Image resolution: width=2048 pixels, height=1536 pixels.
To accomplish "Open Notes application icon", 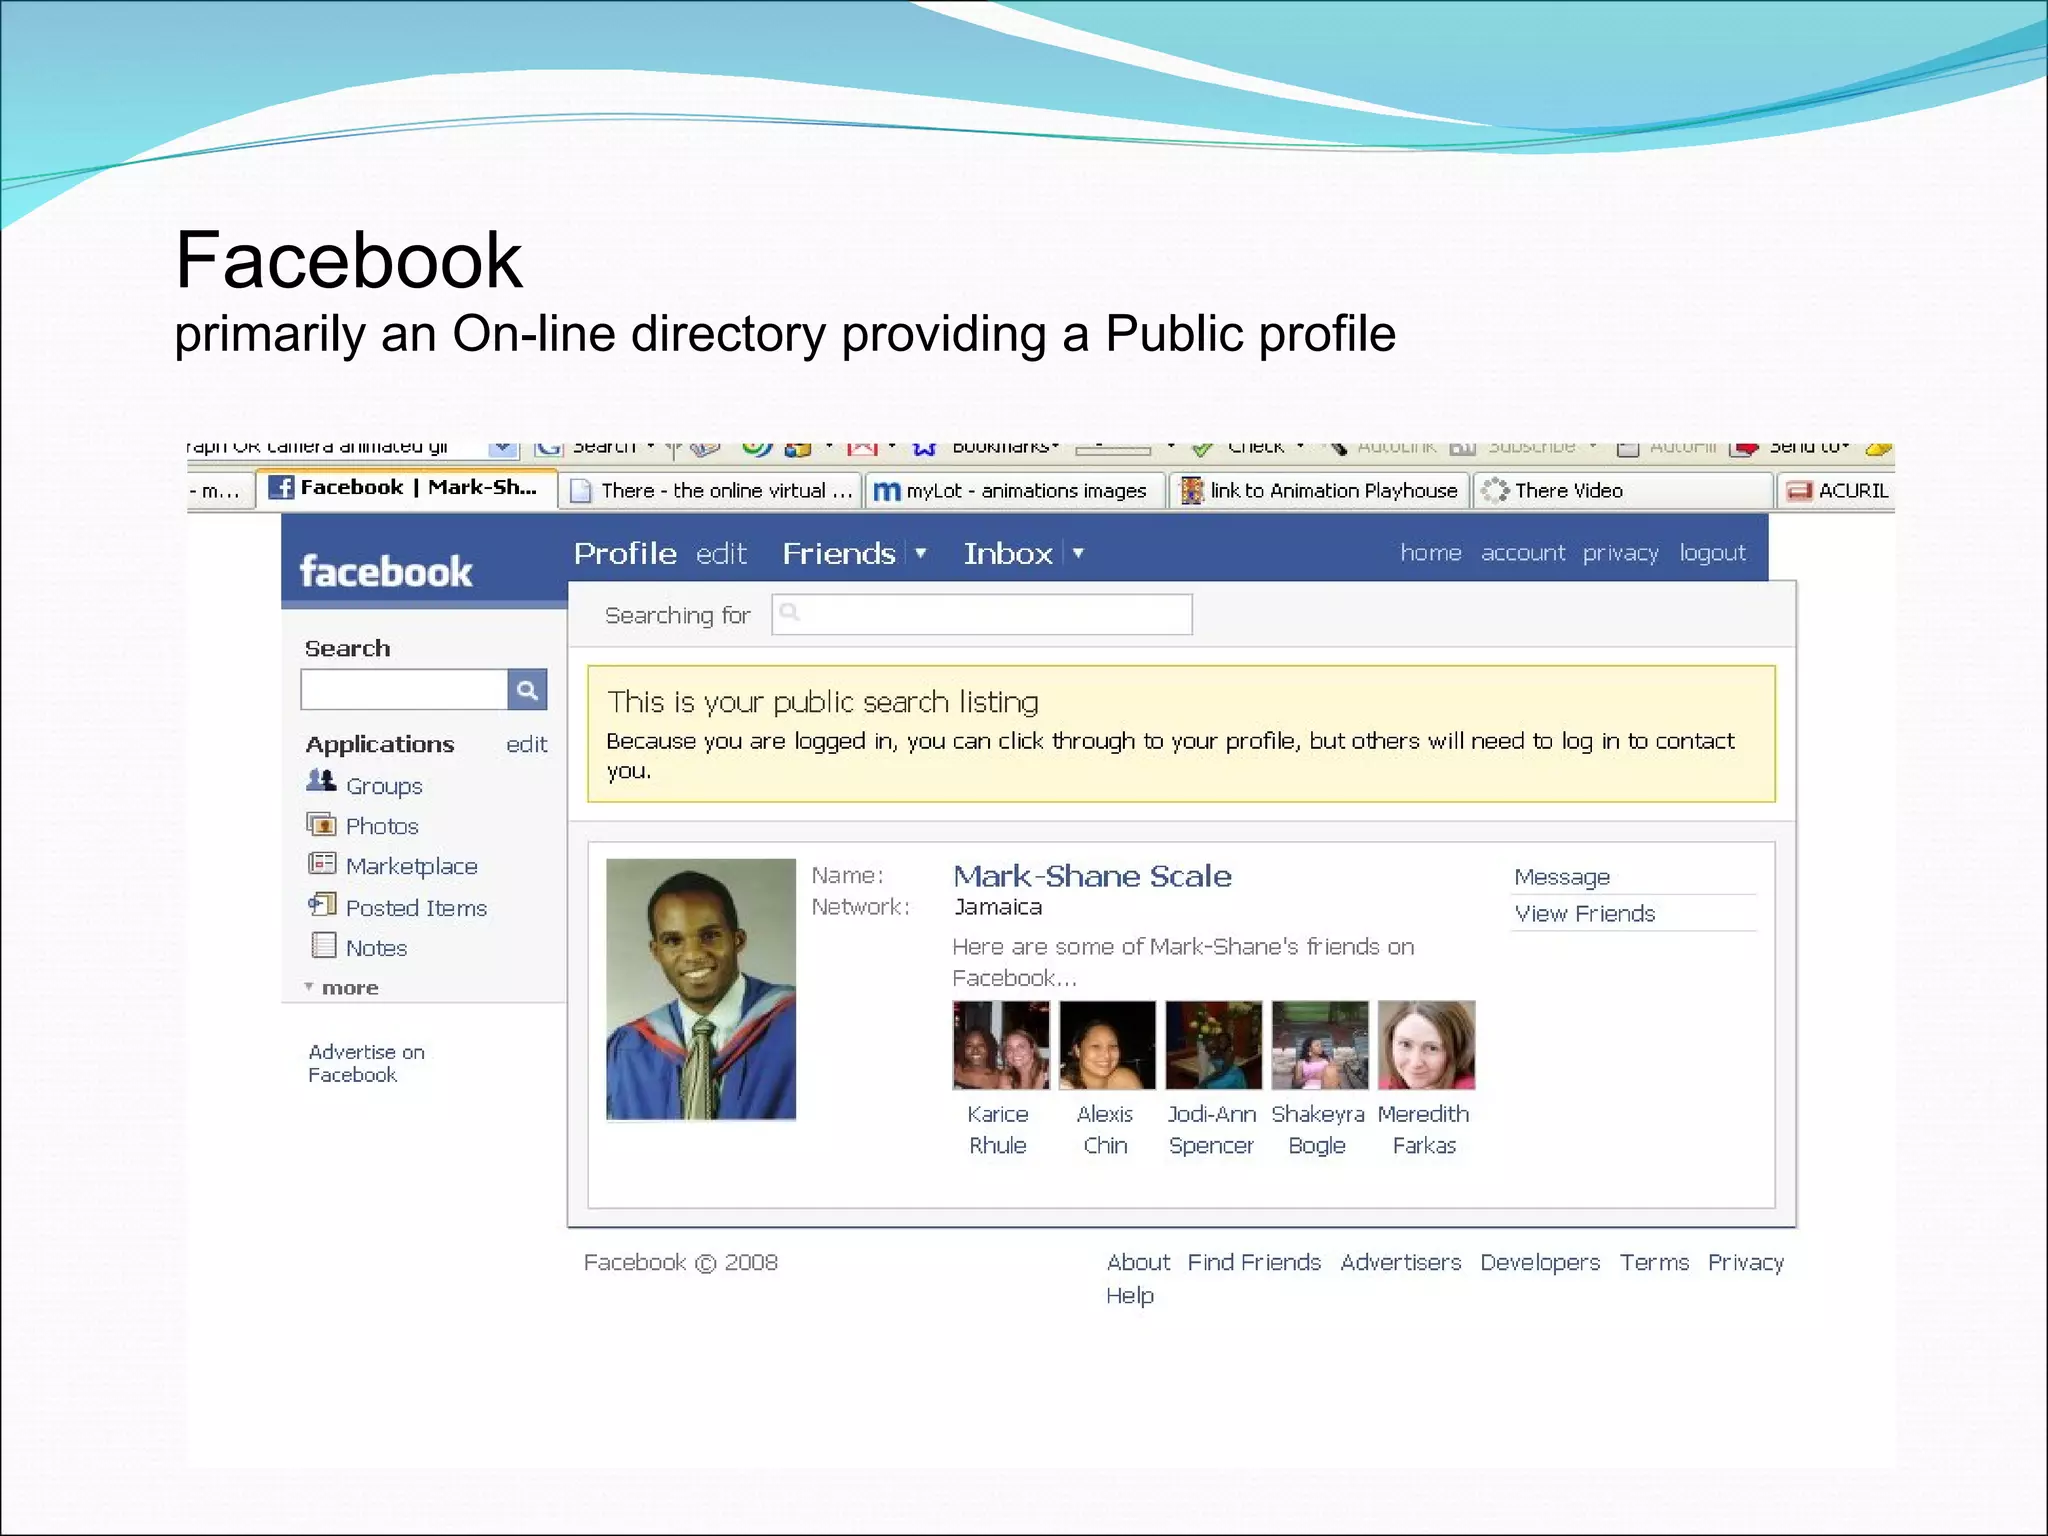I will coord(324,945).
